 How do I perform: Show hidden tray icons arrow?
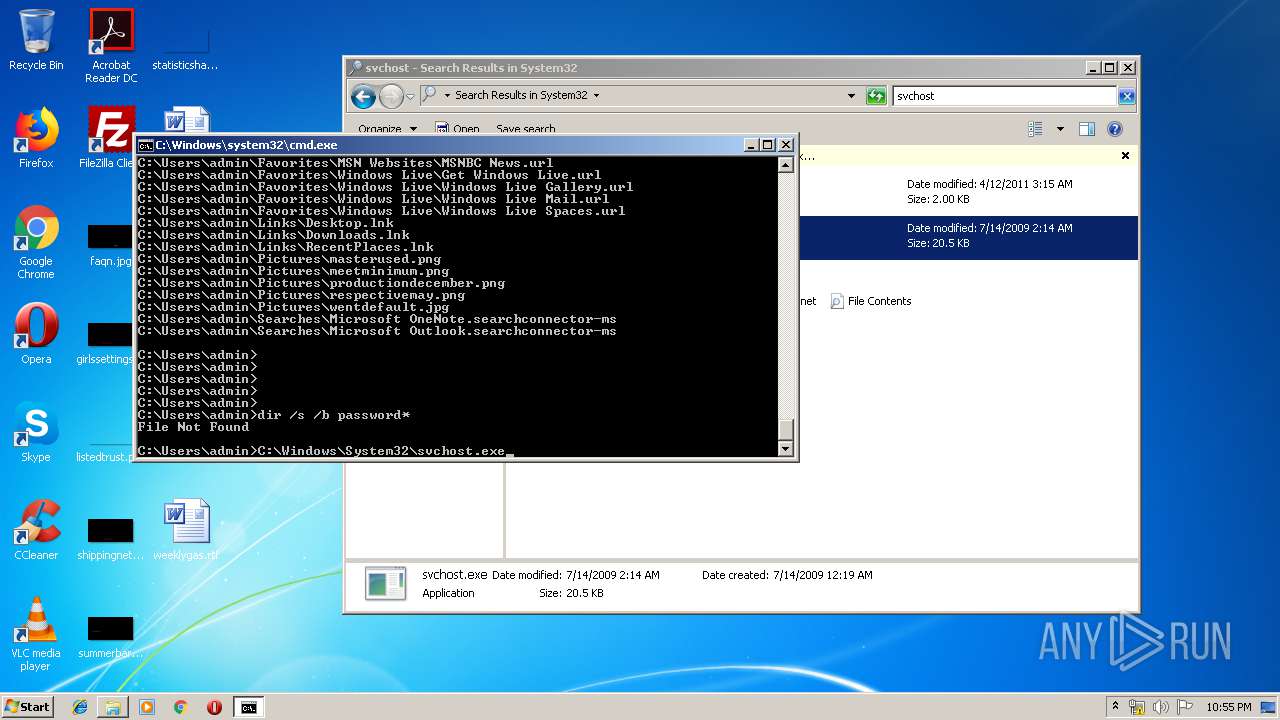(x=1116, y=707)
